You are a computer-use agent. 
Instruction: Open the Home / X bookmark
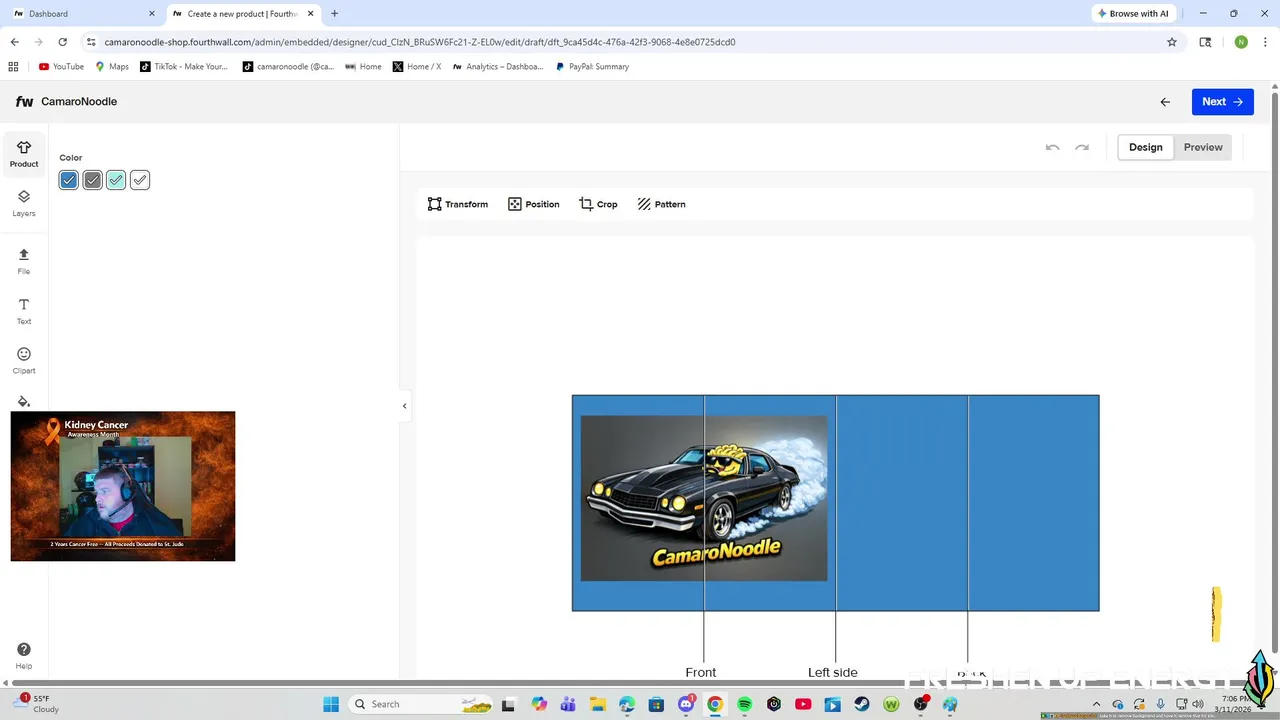tap(417, 67)
